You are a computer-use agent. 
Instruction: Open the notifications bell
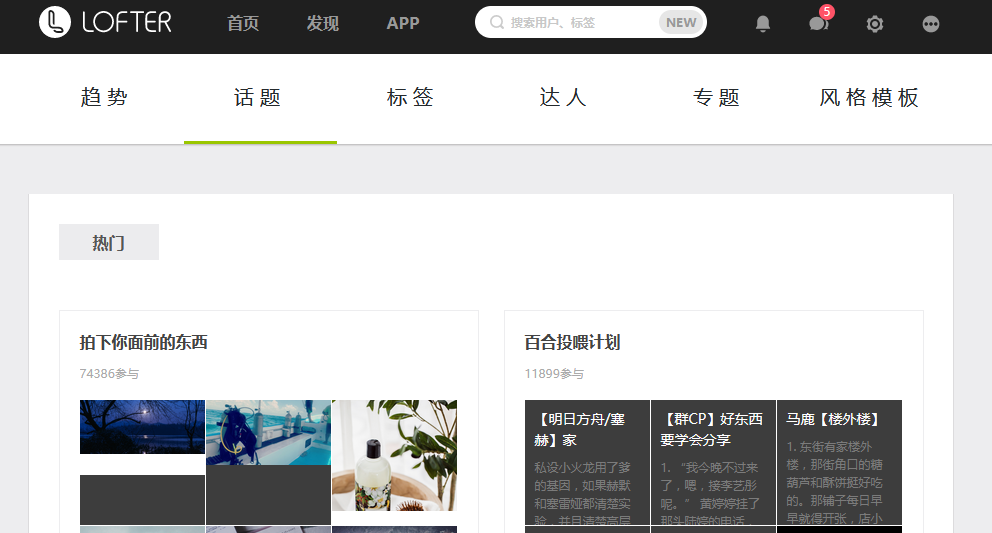pyautogui.click(x=762, y=23)
